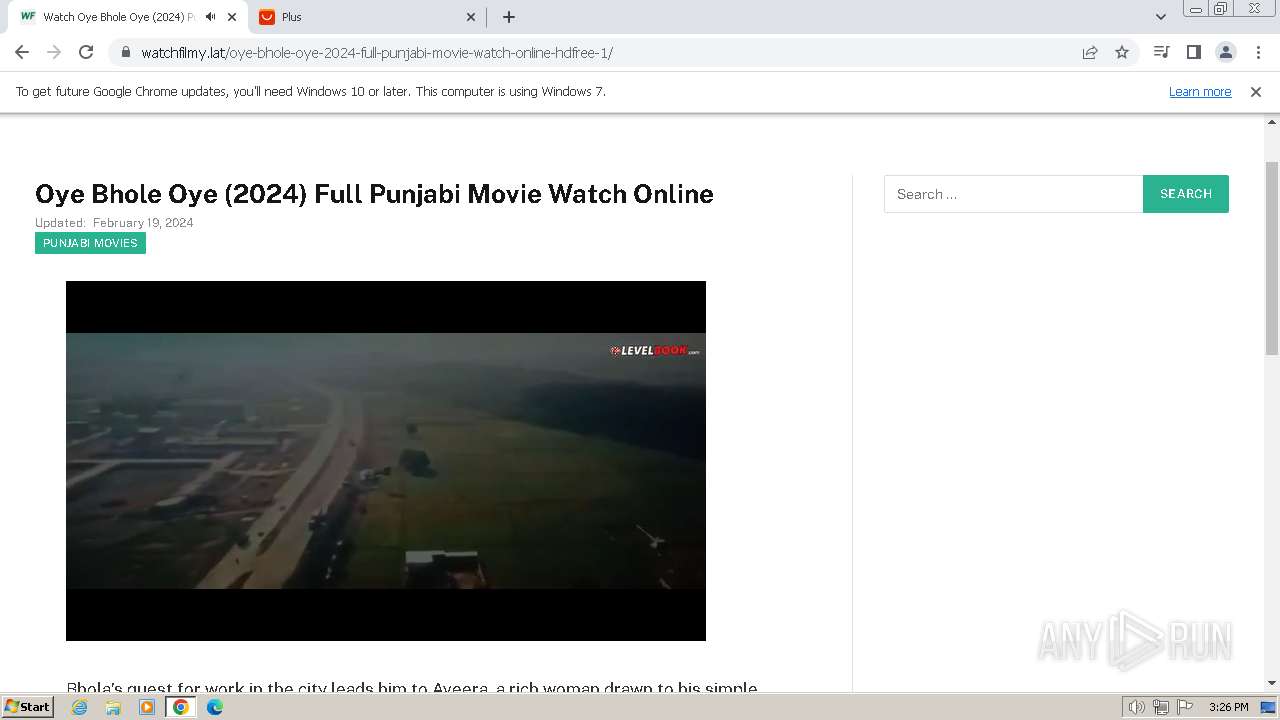This screenshot has width=1280, height=720.
Task: Click the Oye Bhole Oye movie title
Action: tap(374, 194)
